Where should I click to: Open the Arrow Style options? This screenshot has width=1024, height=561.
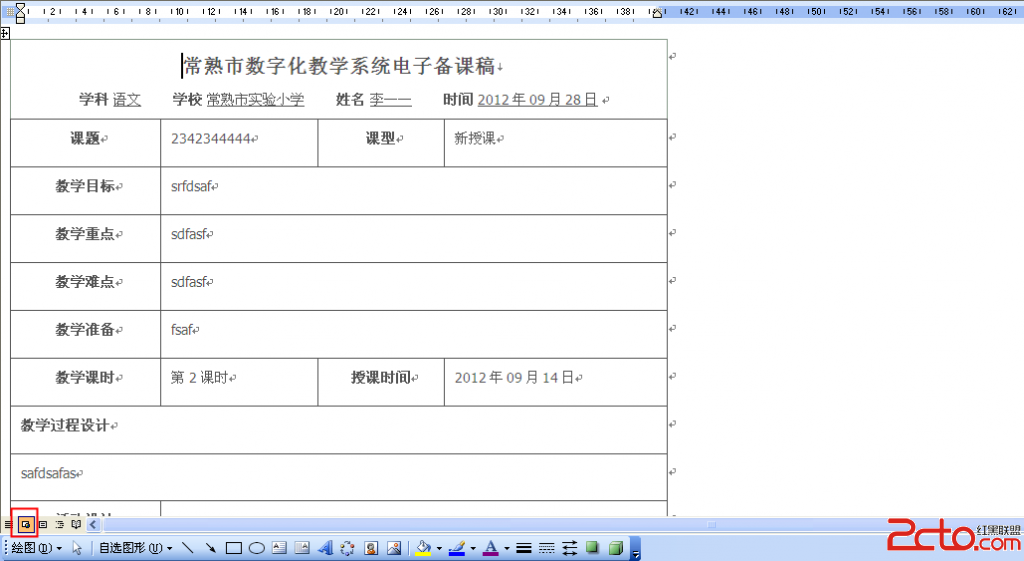tap(569, 548)
